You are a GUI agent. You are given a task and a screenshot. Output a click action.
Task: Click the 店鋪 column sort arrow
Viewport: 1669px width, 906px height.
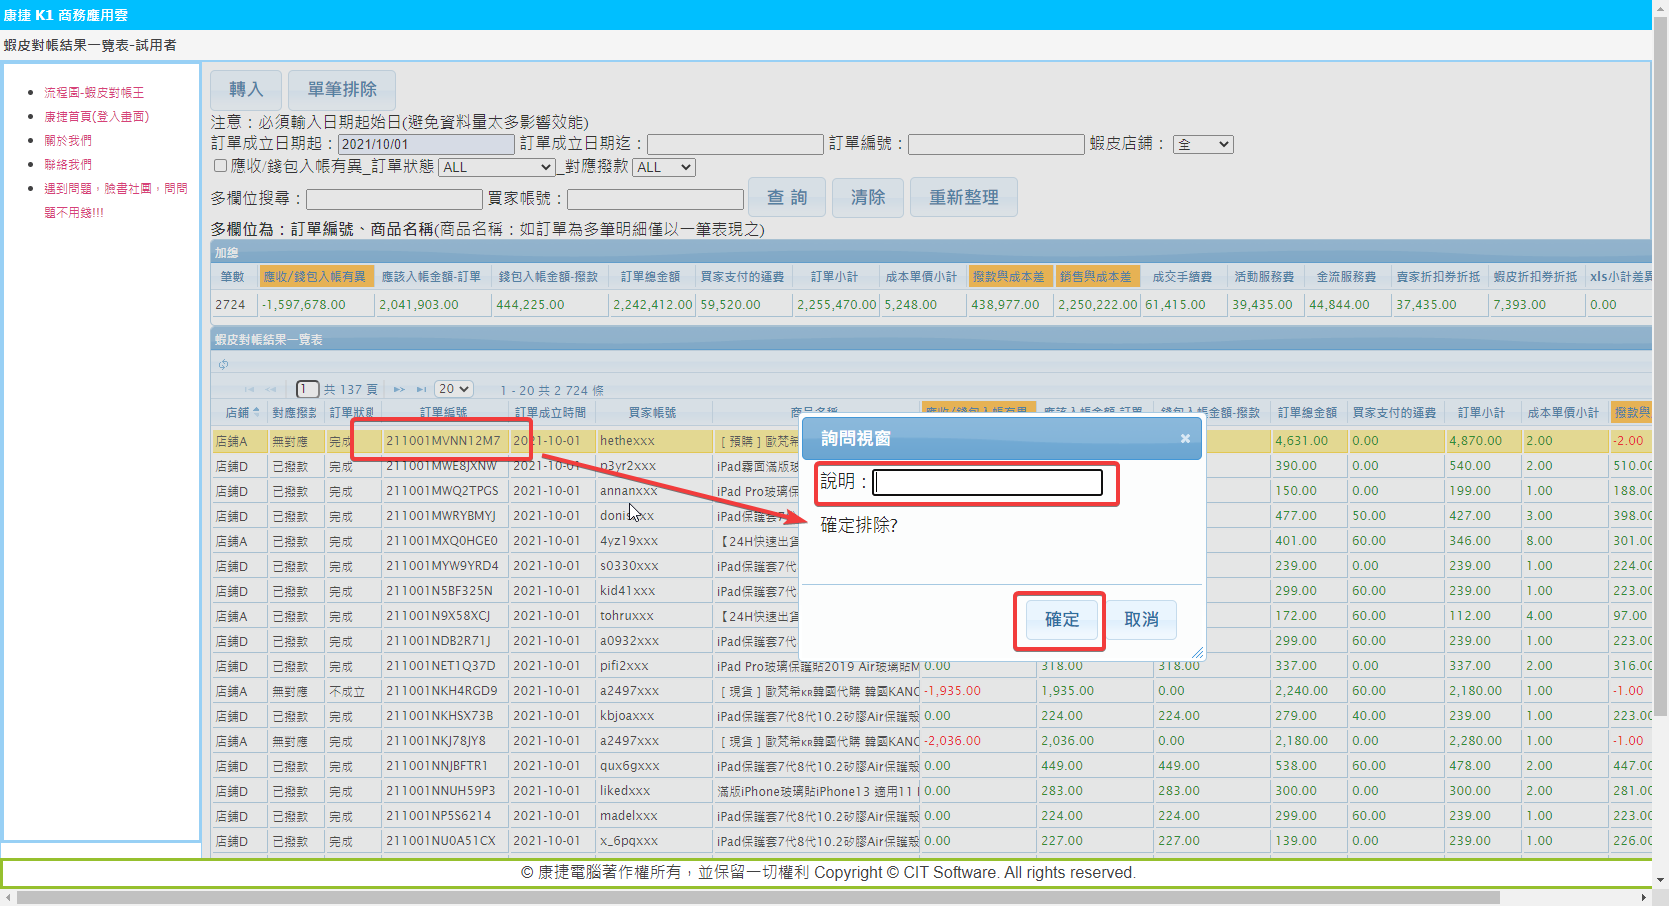[256, 412]
